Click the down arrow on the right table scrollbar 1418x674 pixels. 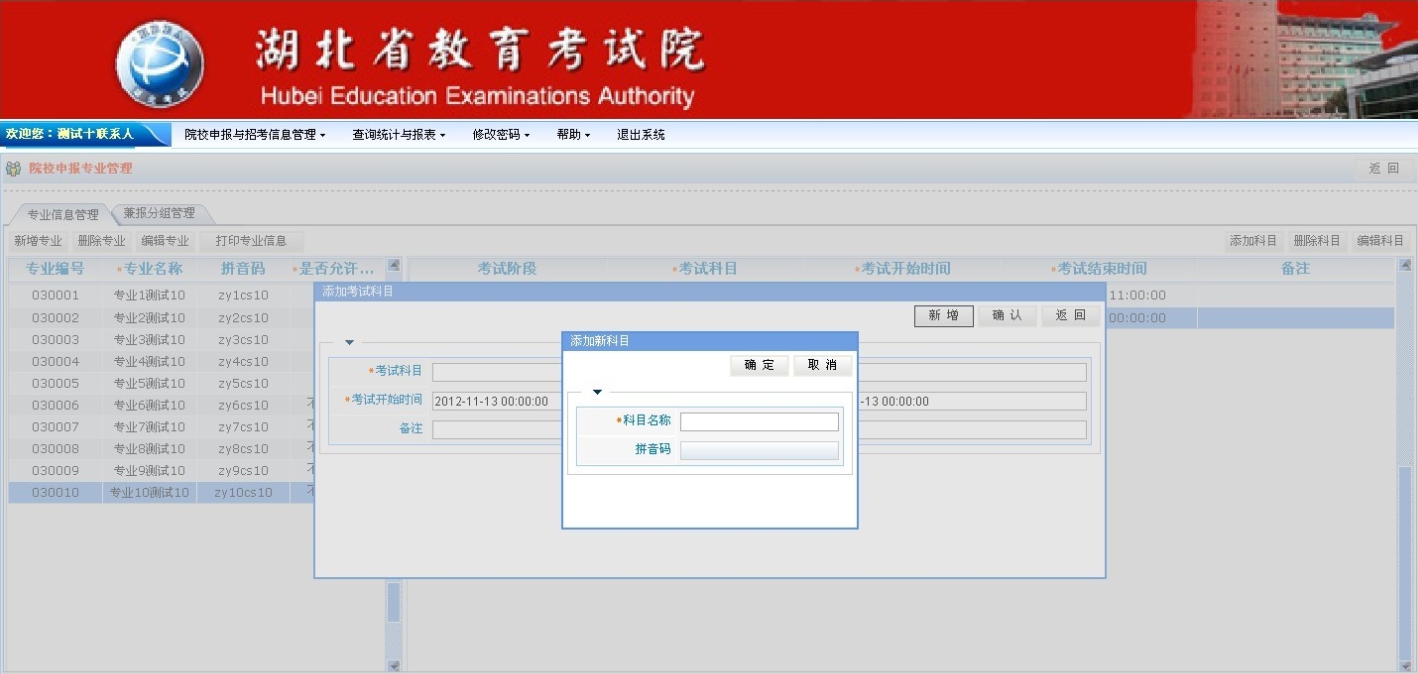click(1405, 665)
